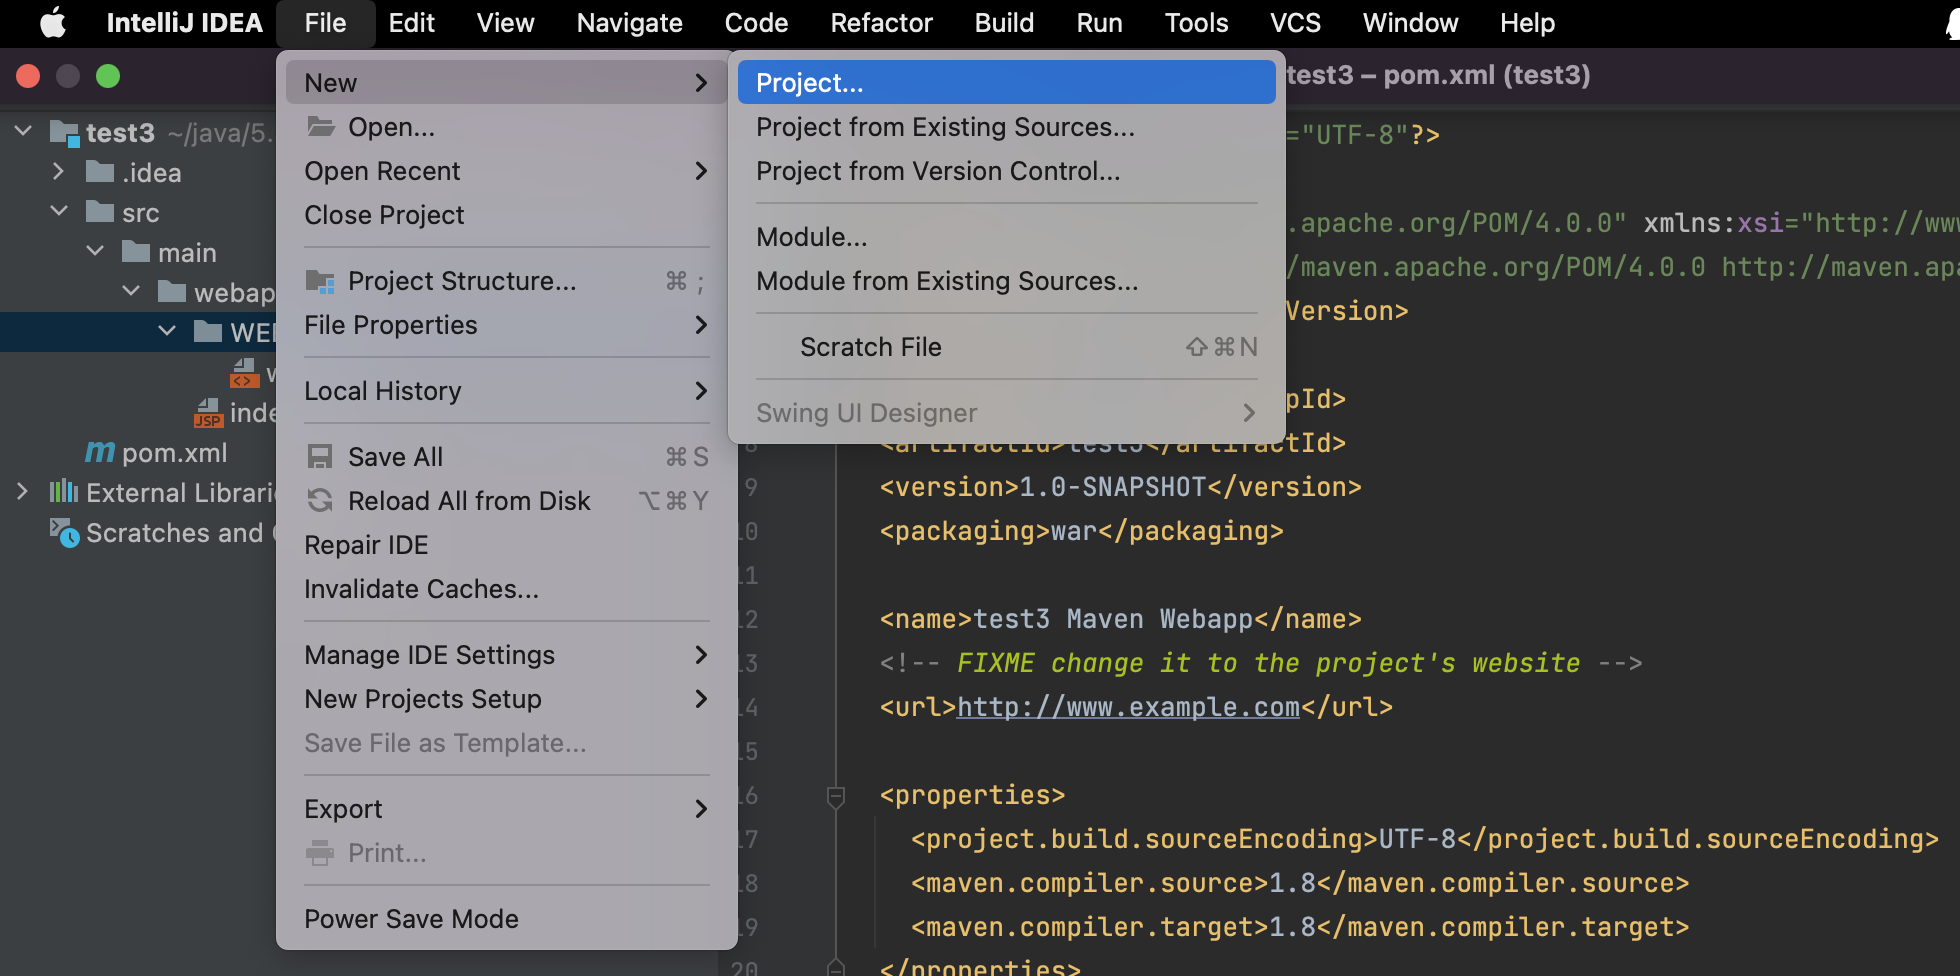Click the packaging war line in editor

[x=1081, y=531]
